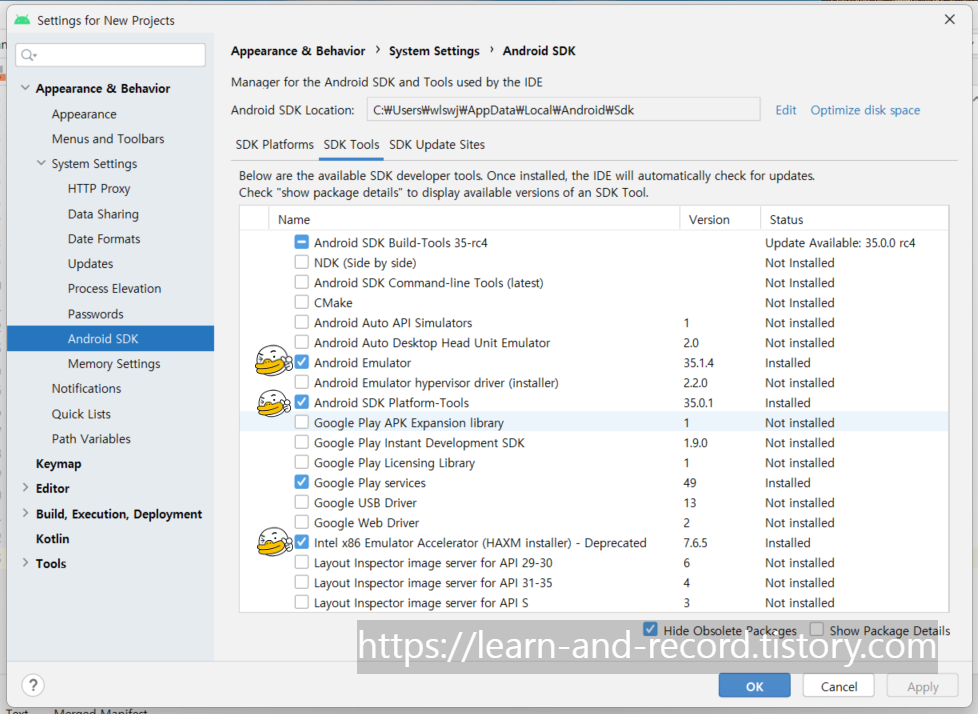The width and height of the screenshot is (978, 714).
Task: Enable Android Auto Desktop Head Unit Emulator
Action: click(302, 342)
